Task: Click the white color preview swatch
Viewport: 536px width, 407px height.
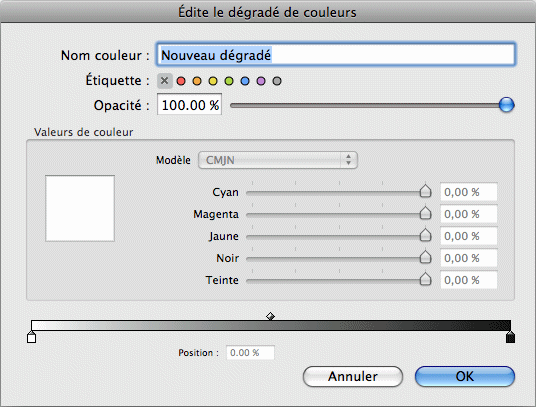Action: pos(80,208)
